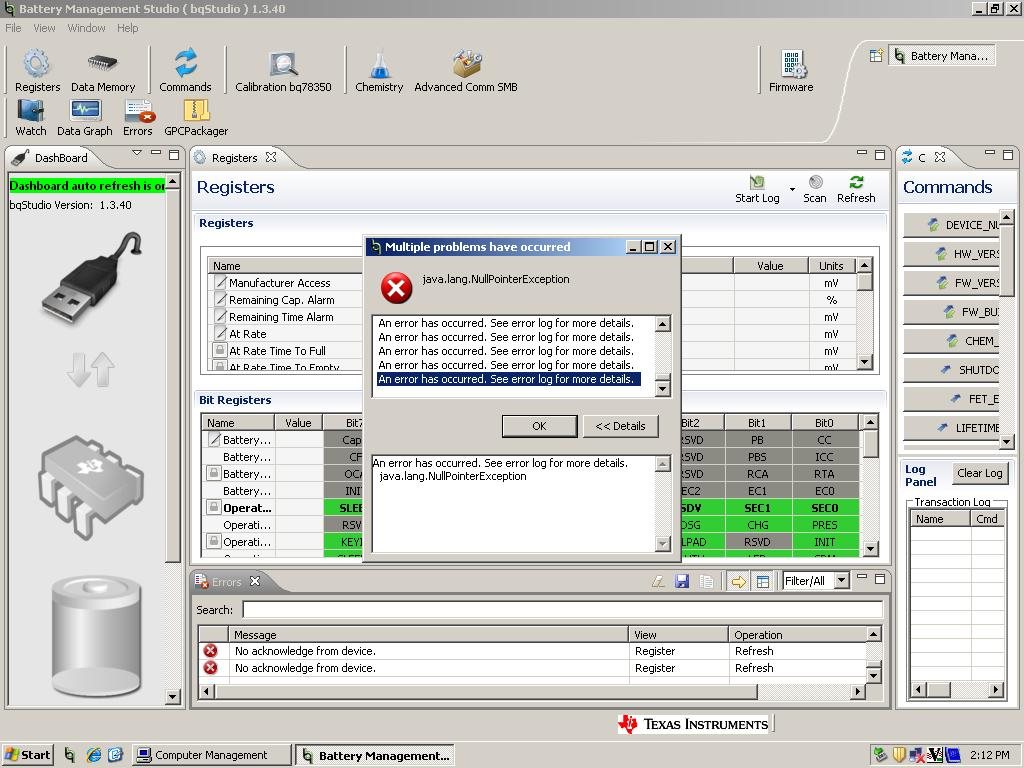Click the Units column header
The height and width of the screenshot is (768, 1024).
click(831, 266)
